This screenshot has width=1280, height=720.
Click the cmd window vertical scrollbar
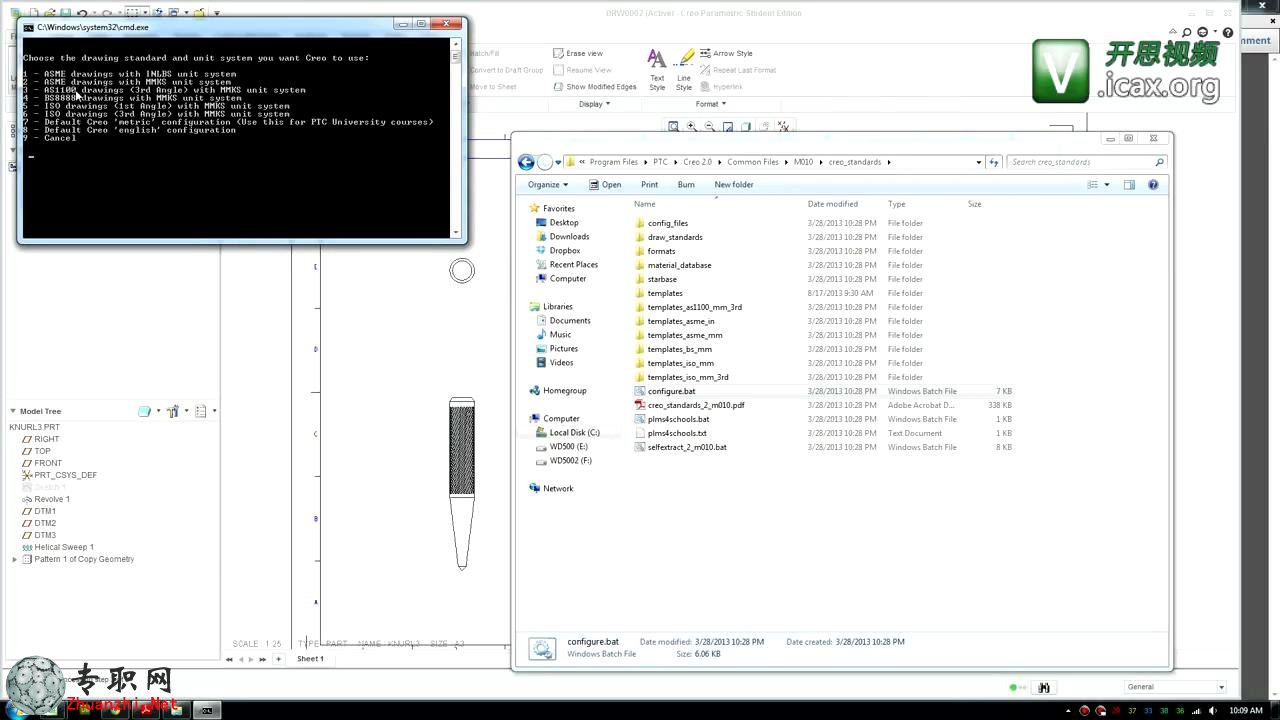coord(456,138)
